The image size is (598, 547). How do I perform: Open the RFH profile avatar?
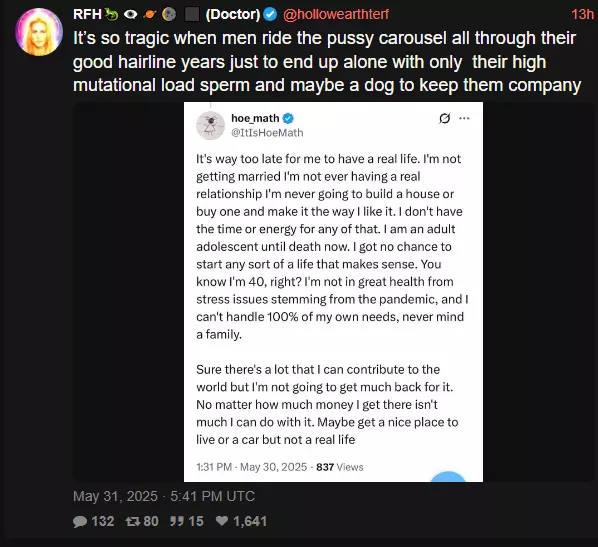click(39, 32)
